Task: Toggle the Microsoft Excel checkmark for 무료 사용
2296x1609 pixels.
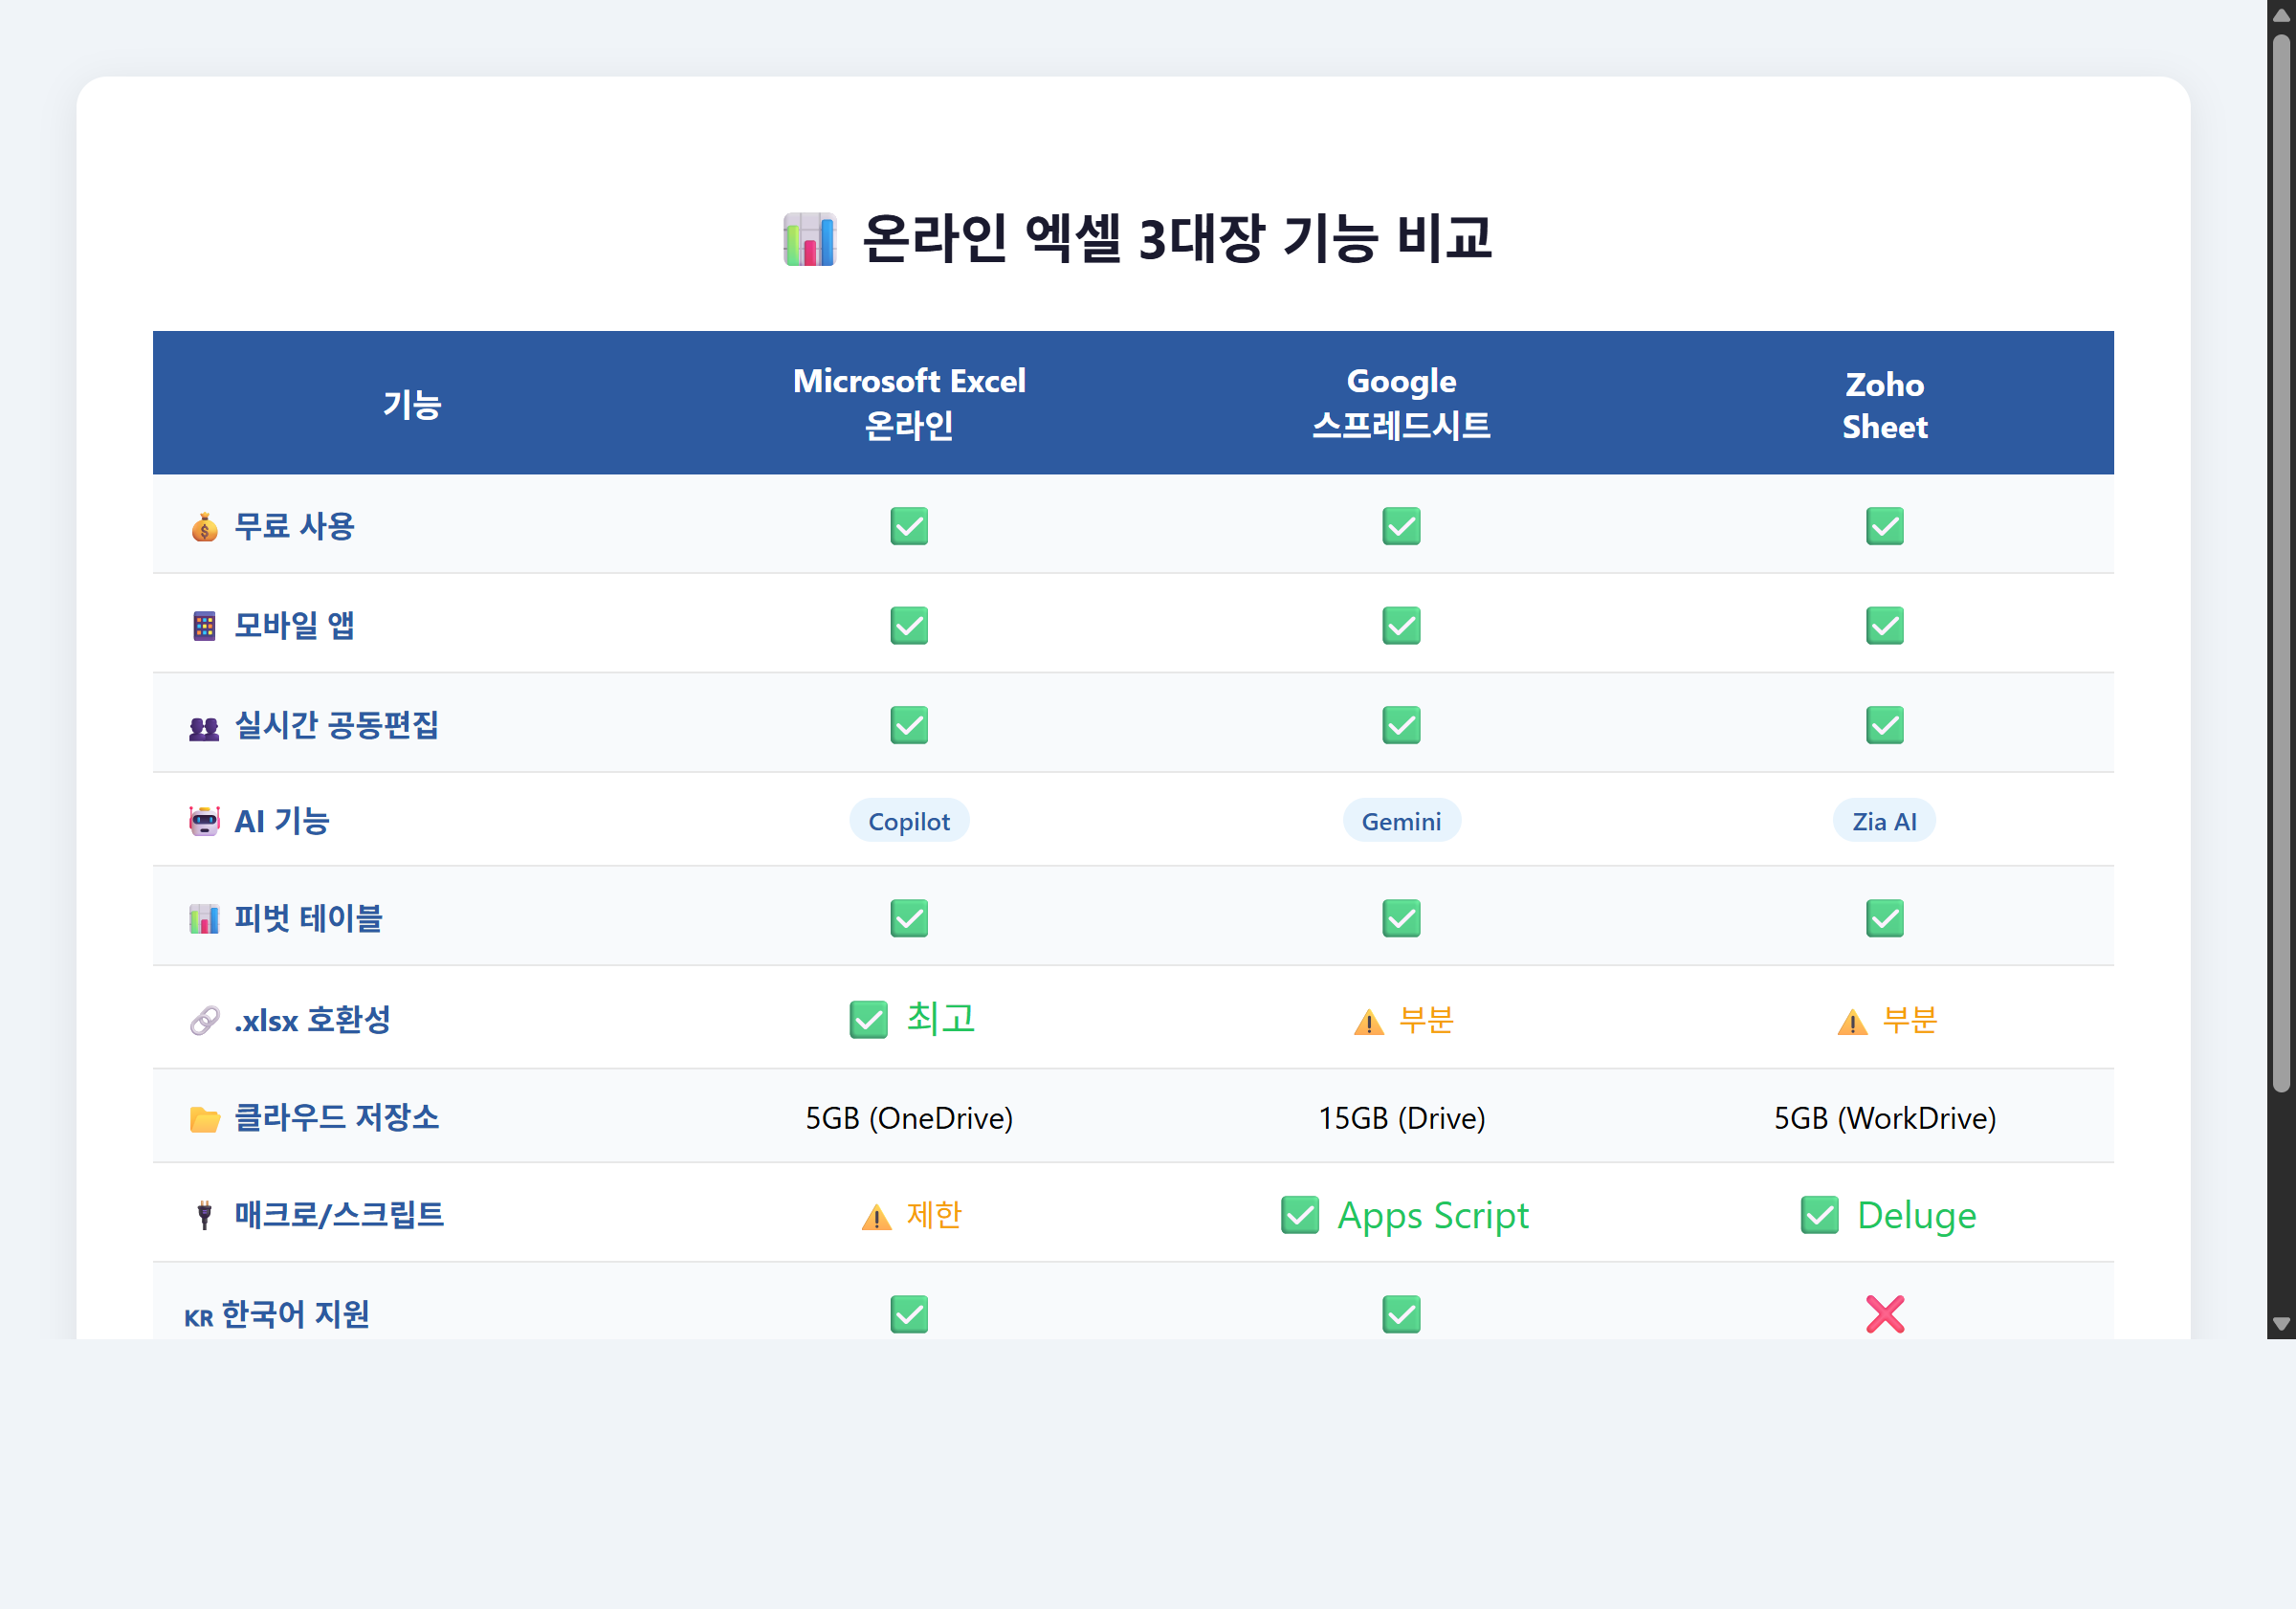Action: point(908,526)
